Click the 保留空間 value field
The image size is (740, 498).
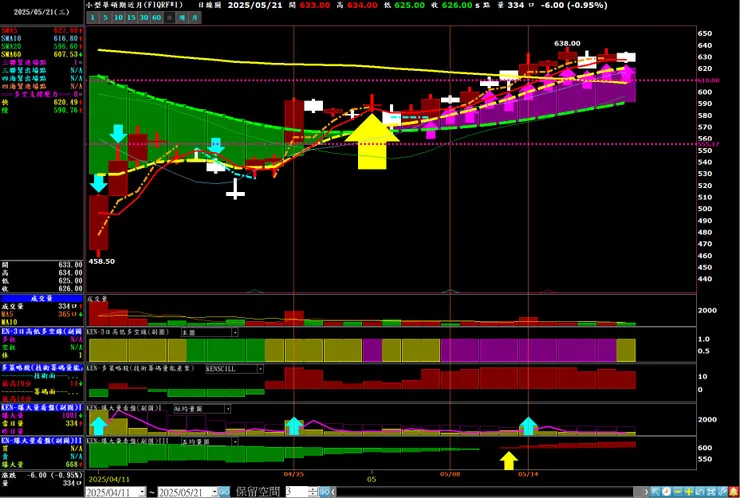coord(297,492)
